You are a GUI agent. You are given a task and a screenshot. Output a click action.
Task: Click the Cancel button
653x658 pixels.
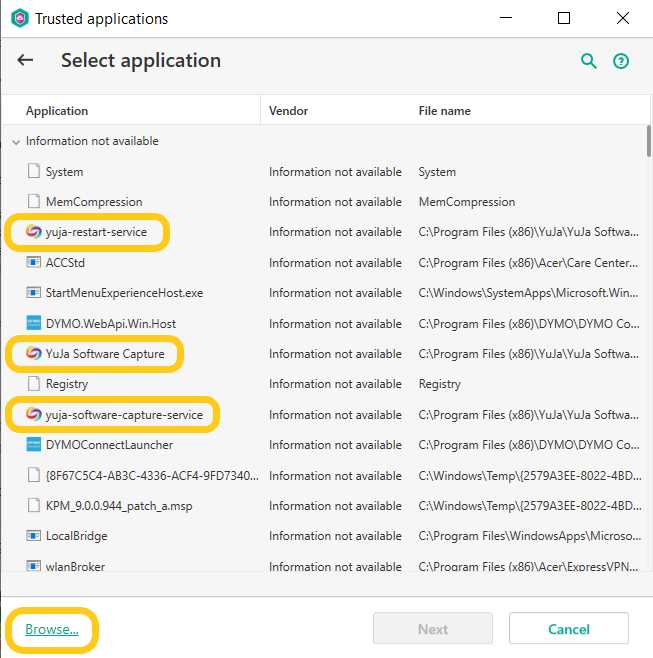[x=569, y=629]
